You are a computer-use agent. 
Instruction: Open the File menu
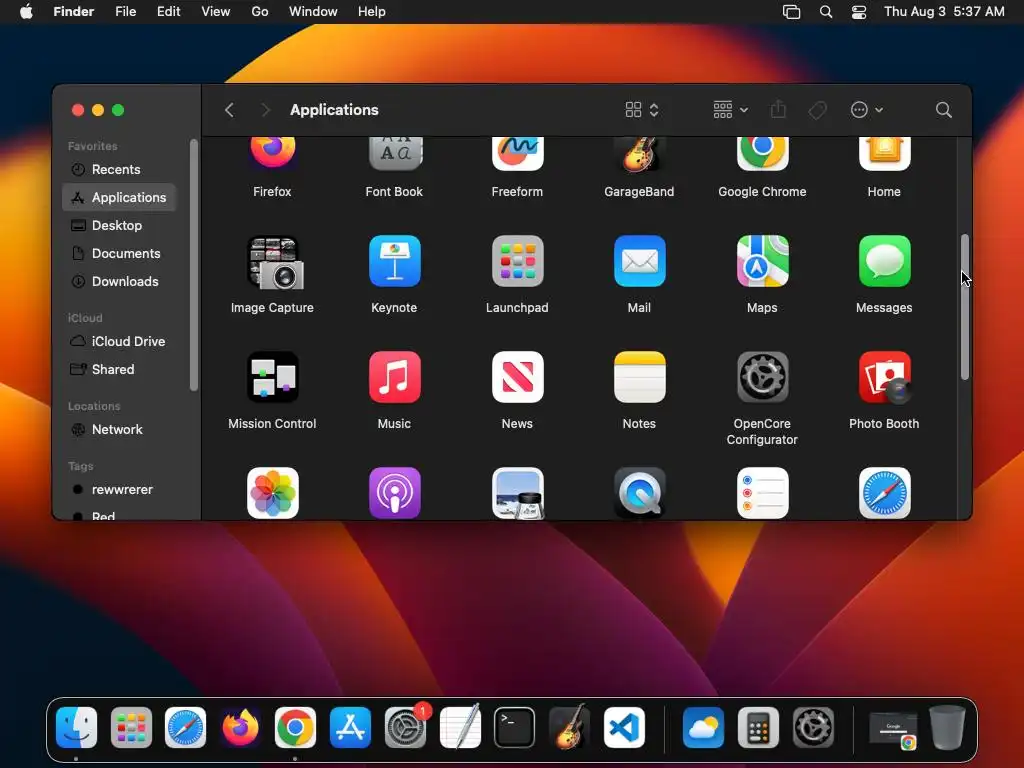(x=125, y=12)
